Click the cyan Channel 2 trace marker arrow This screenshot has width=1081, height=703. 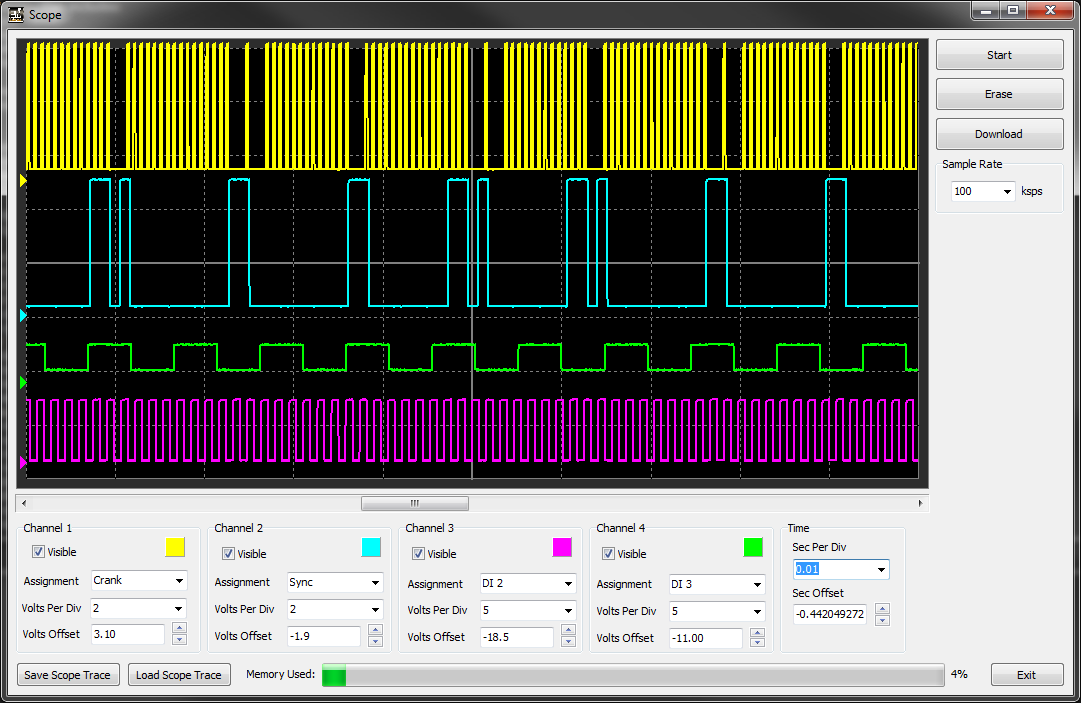coord(24,316)
